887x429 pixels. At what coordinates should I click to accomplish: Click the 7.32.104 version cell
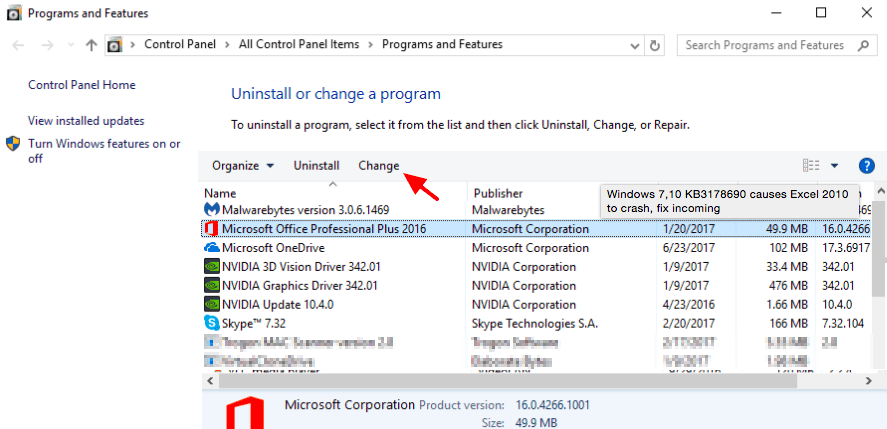[x=843, y=324]
